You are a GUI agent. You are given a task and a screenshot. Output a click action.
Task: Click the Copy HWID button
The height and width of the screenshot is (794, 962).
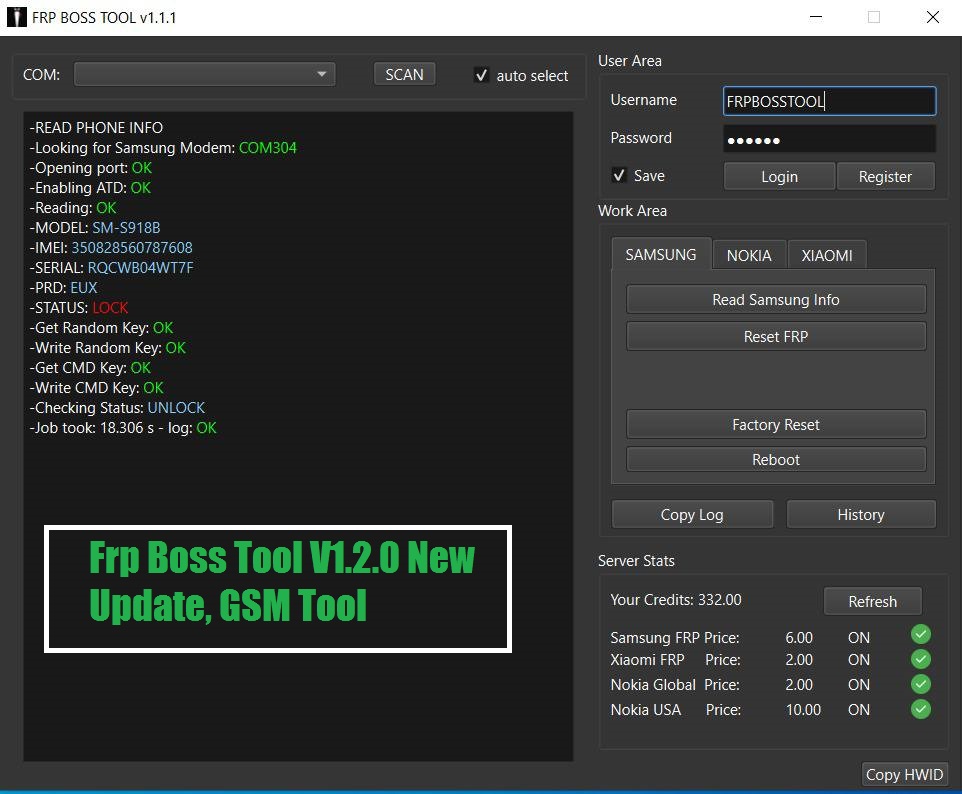coord(904,774)
